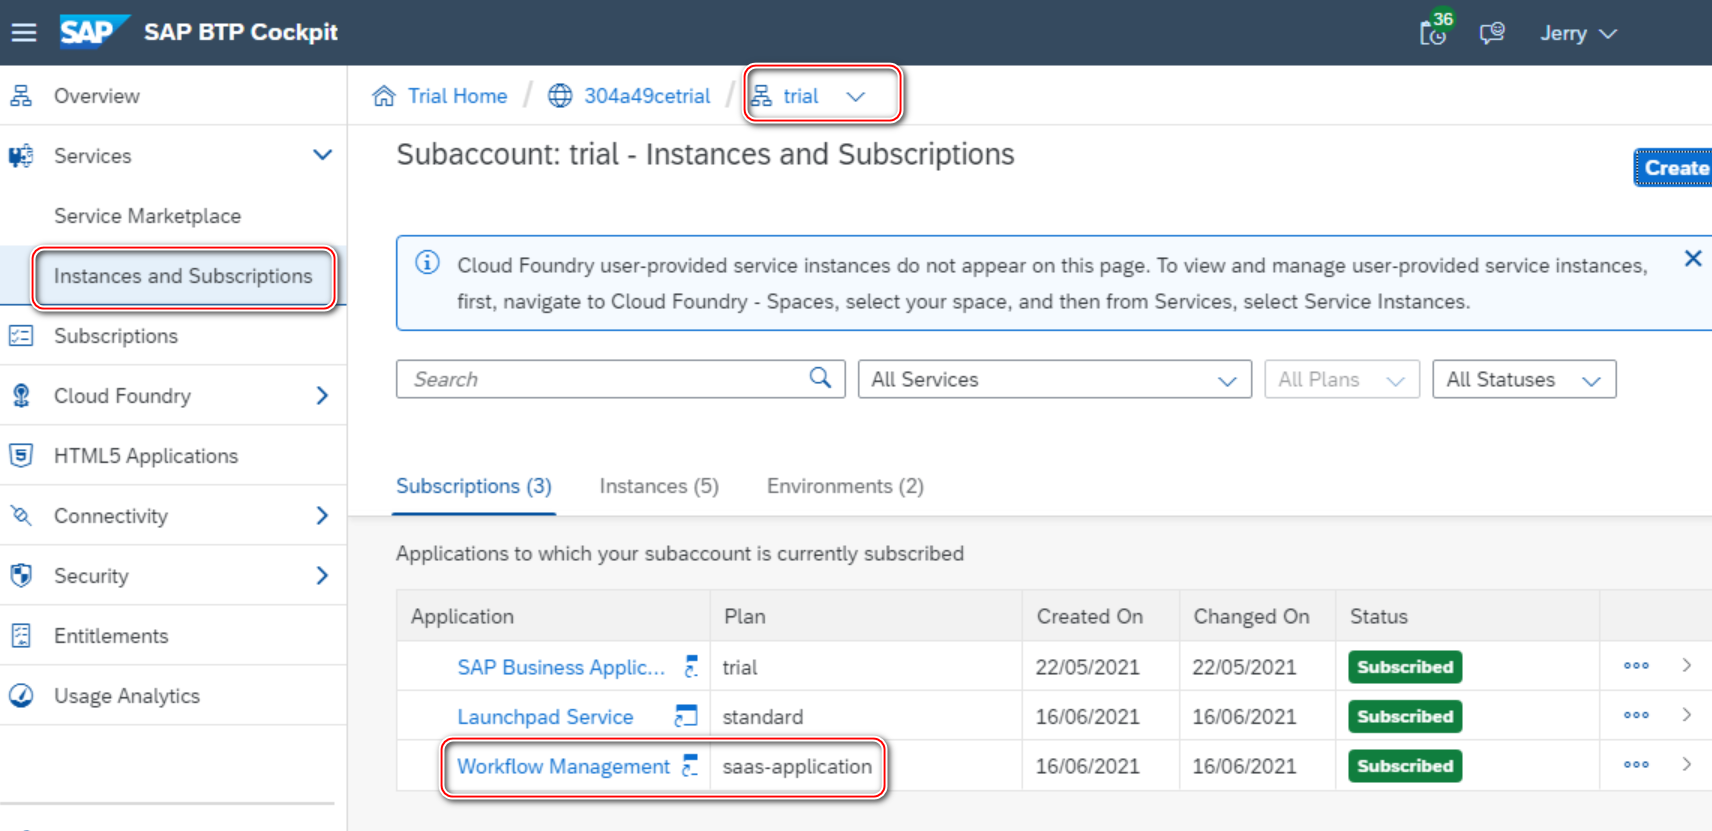Switch to the Instances (5) tab
The height and width of the screenshot is (831, 1712).
[659, 486]
